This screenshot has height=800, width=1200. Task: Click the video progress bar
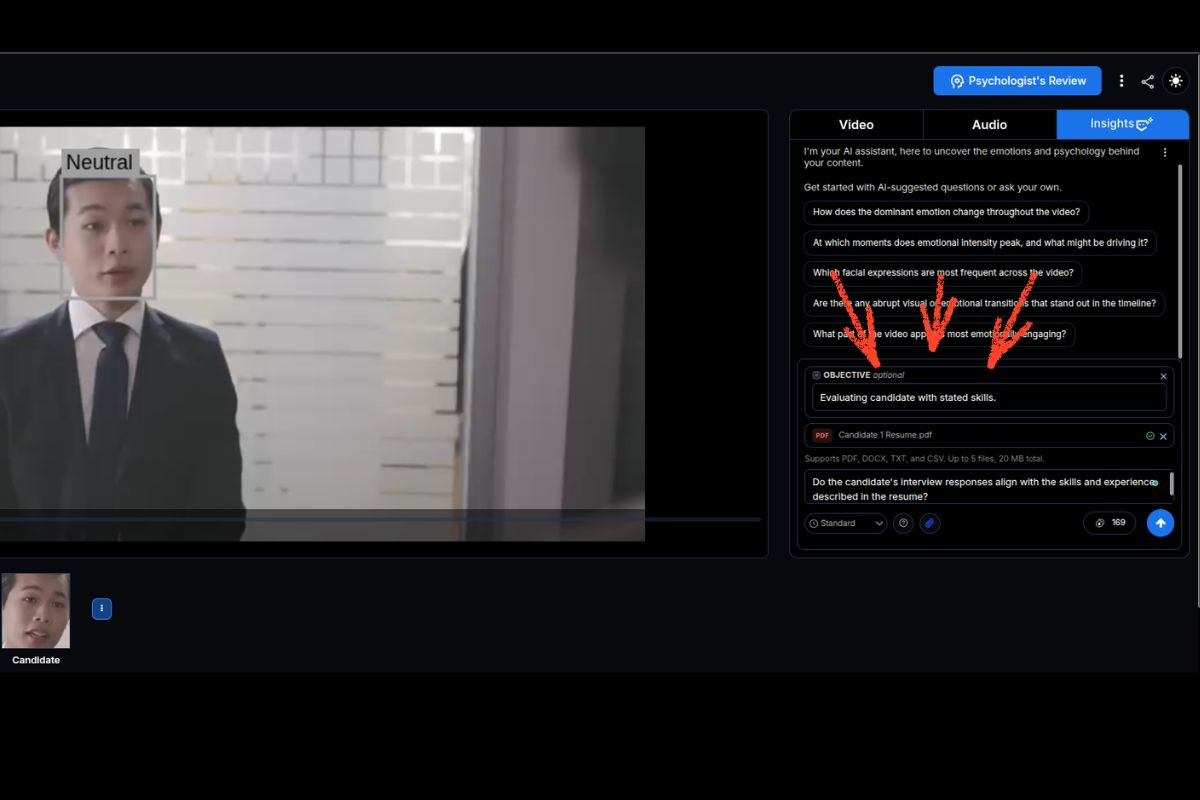[380, 519]
